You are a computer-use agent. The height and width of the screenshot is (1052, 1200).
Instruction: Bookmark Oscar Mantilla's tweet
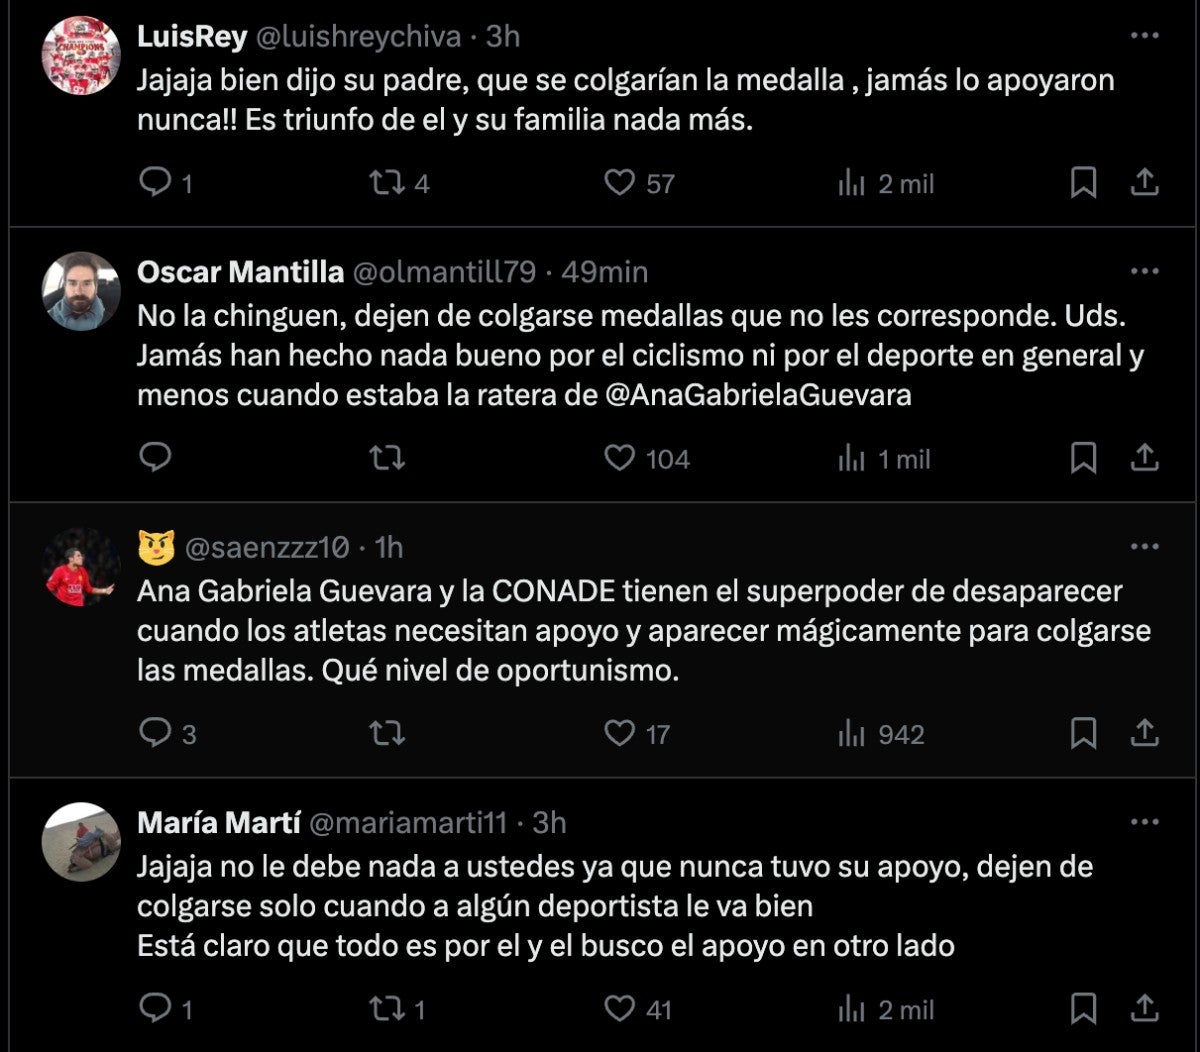(1083, 458)
